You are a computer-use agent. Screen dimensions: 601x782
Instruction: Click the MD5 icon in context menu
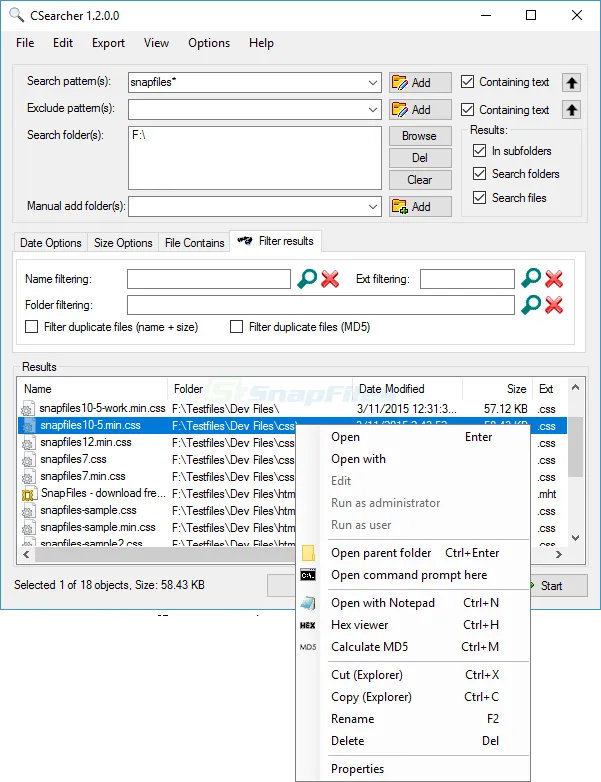pyautogui.click(x=308, y=647)
